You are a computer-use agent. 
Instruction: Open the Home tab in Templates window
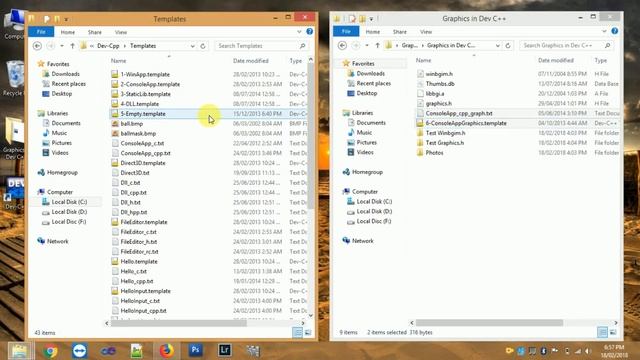click(68, 32)
